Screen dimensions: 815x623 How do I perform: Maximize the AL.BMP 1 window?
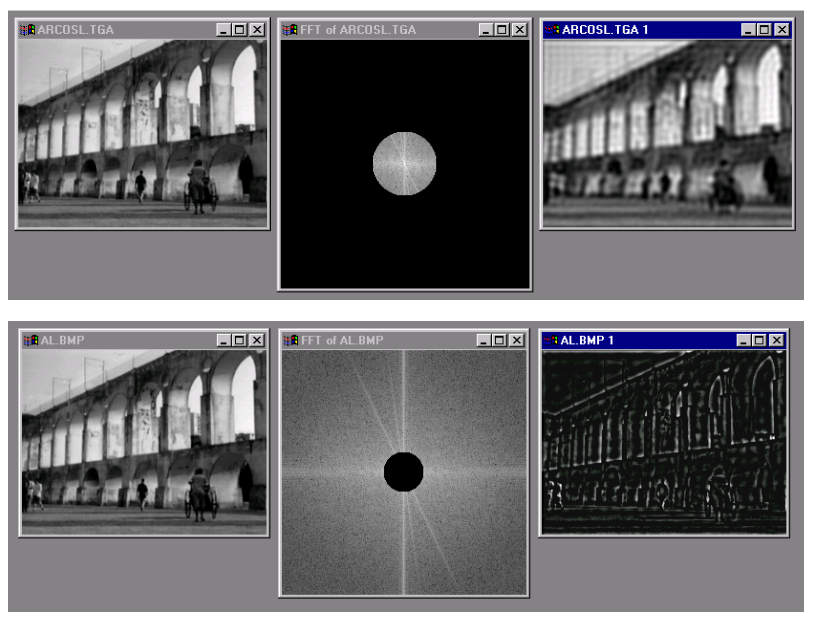(x=759, y=340)
